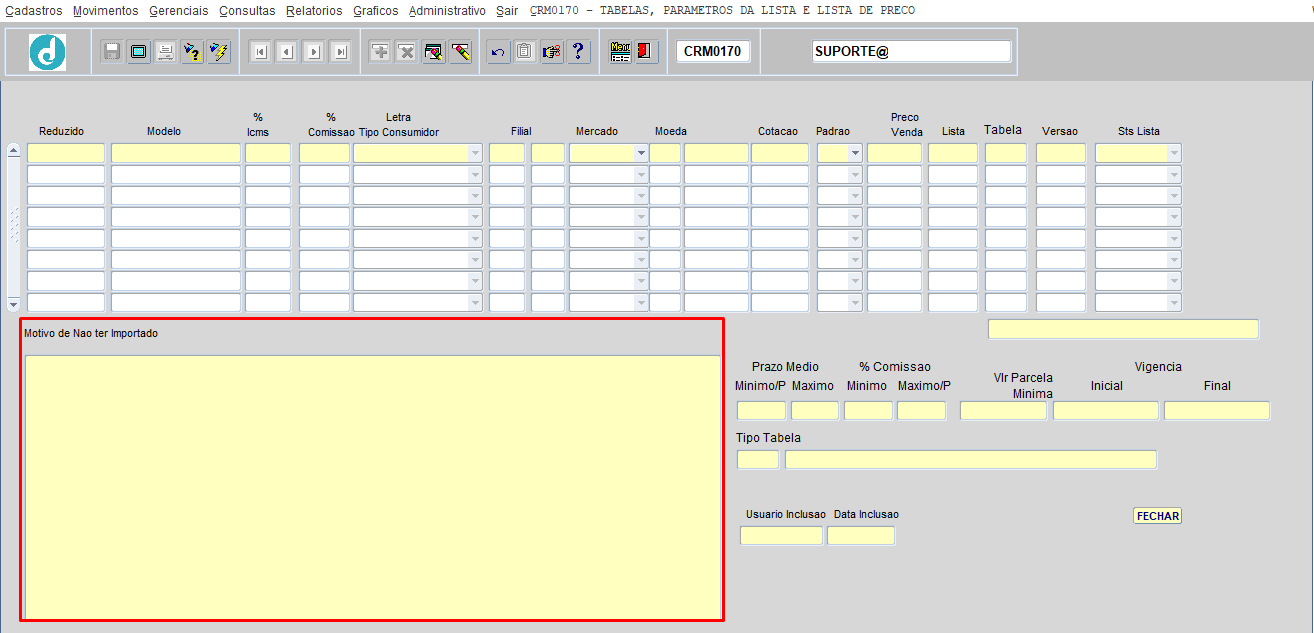Open the Consultas menu
The height and width of the screenshot is (633, 1314).
click(x=247, y=11)
